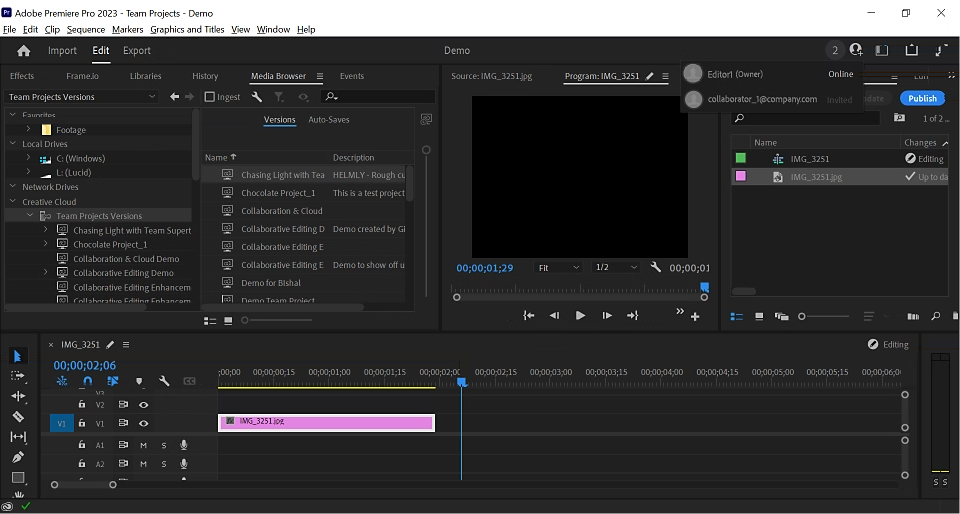960x514 pixels.
Task: Click the Home icon
Action: (23, 51)
